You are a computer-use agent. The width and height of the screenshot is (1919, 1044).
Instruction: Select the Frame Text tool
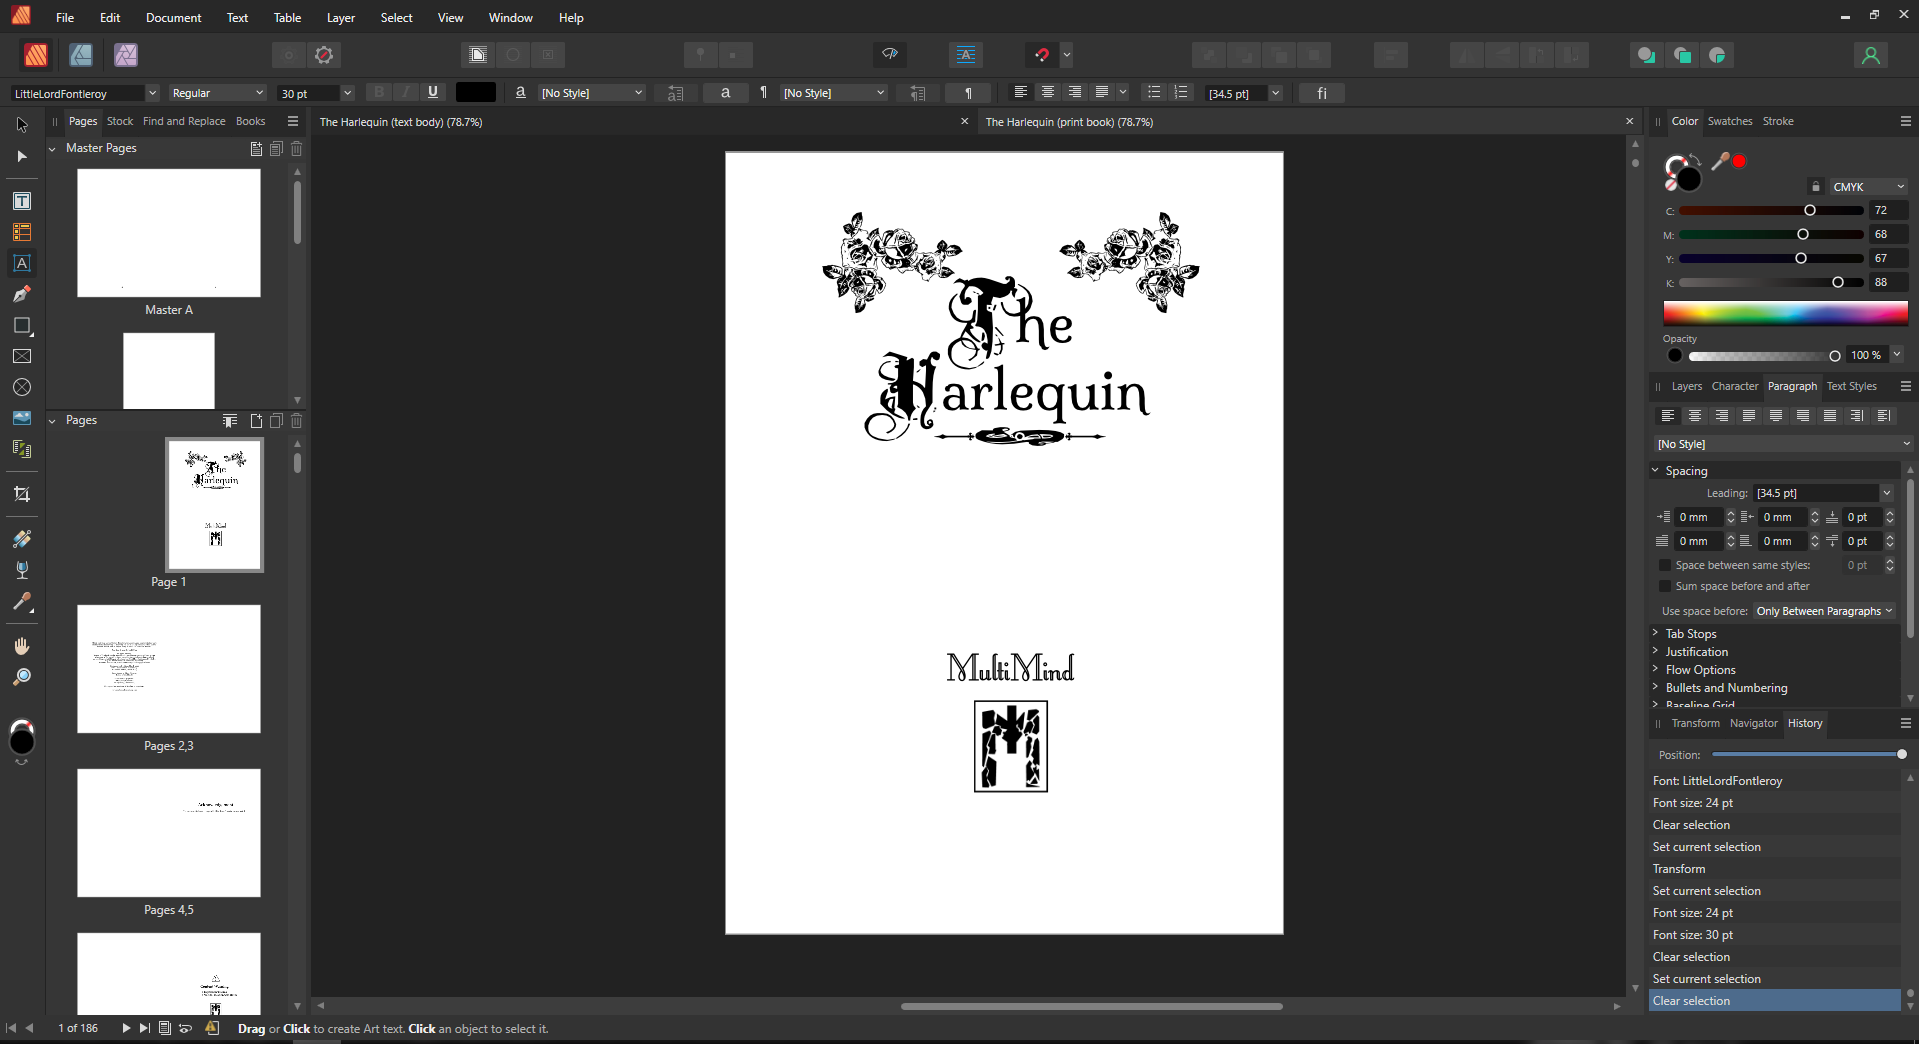[22, 200]
